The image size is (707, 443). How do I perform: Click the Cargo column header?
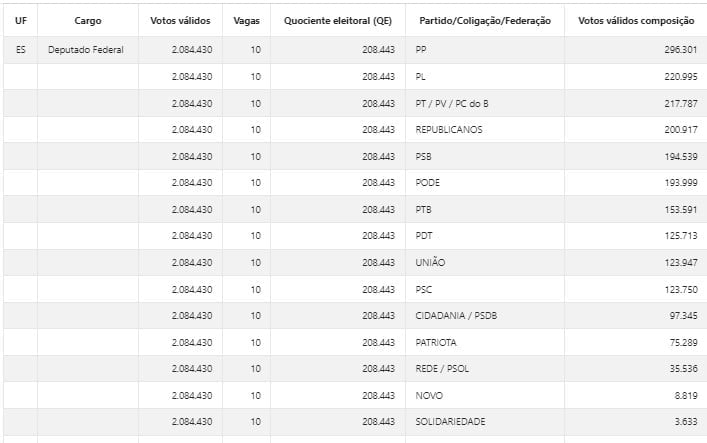(87, 20)
